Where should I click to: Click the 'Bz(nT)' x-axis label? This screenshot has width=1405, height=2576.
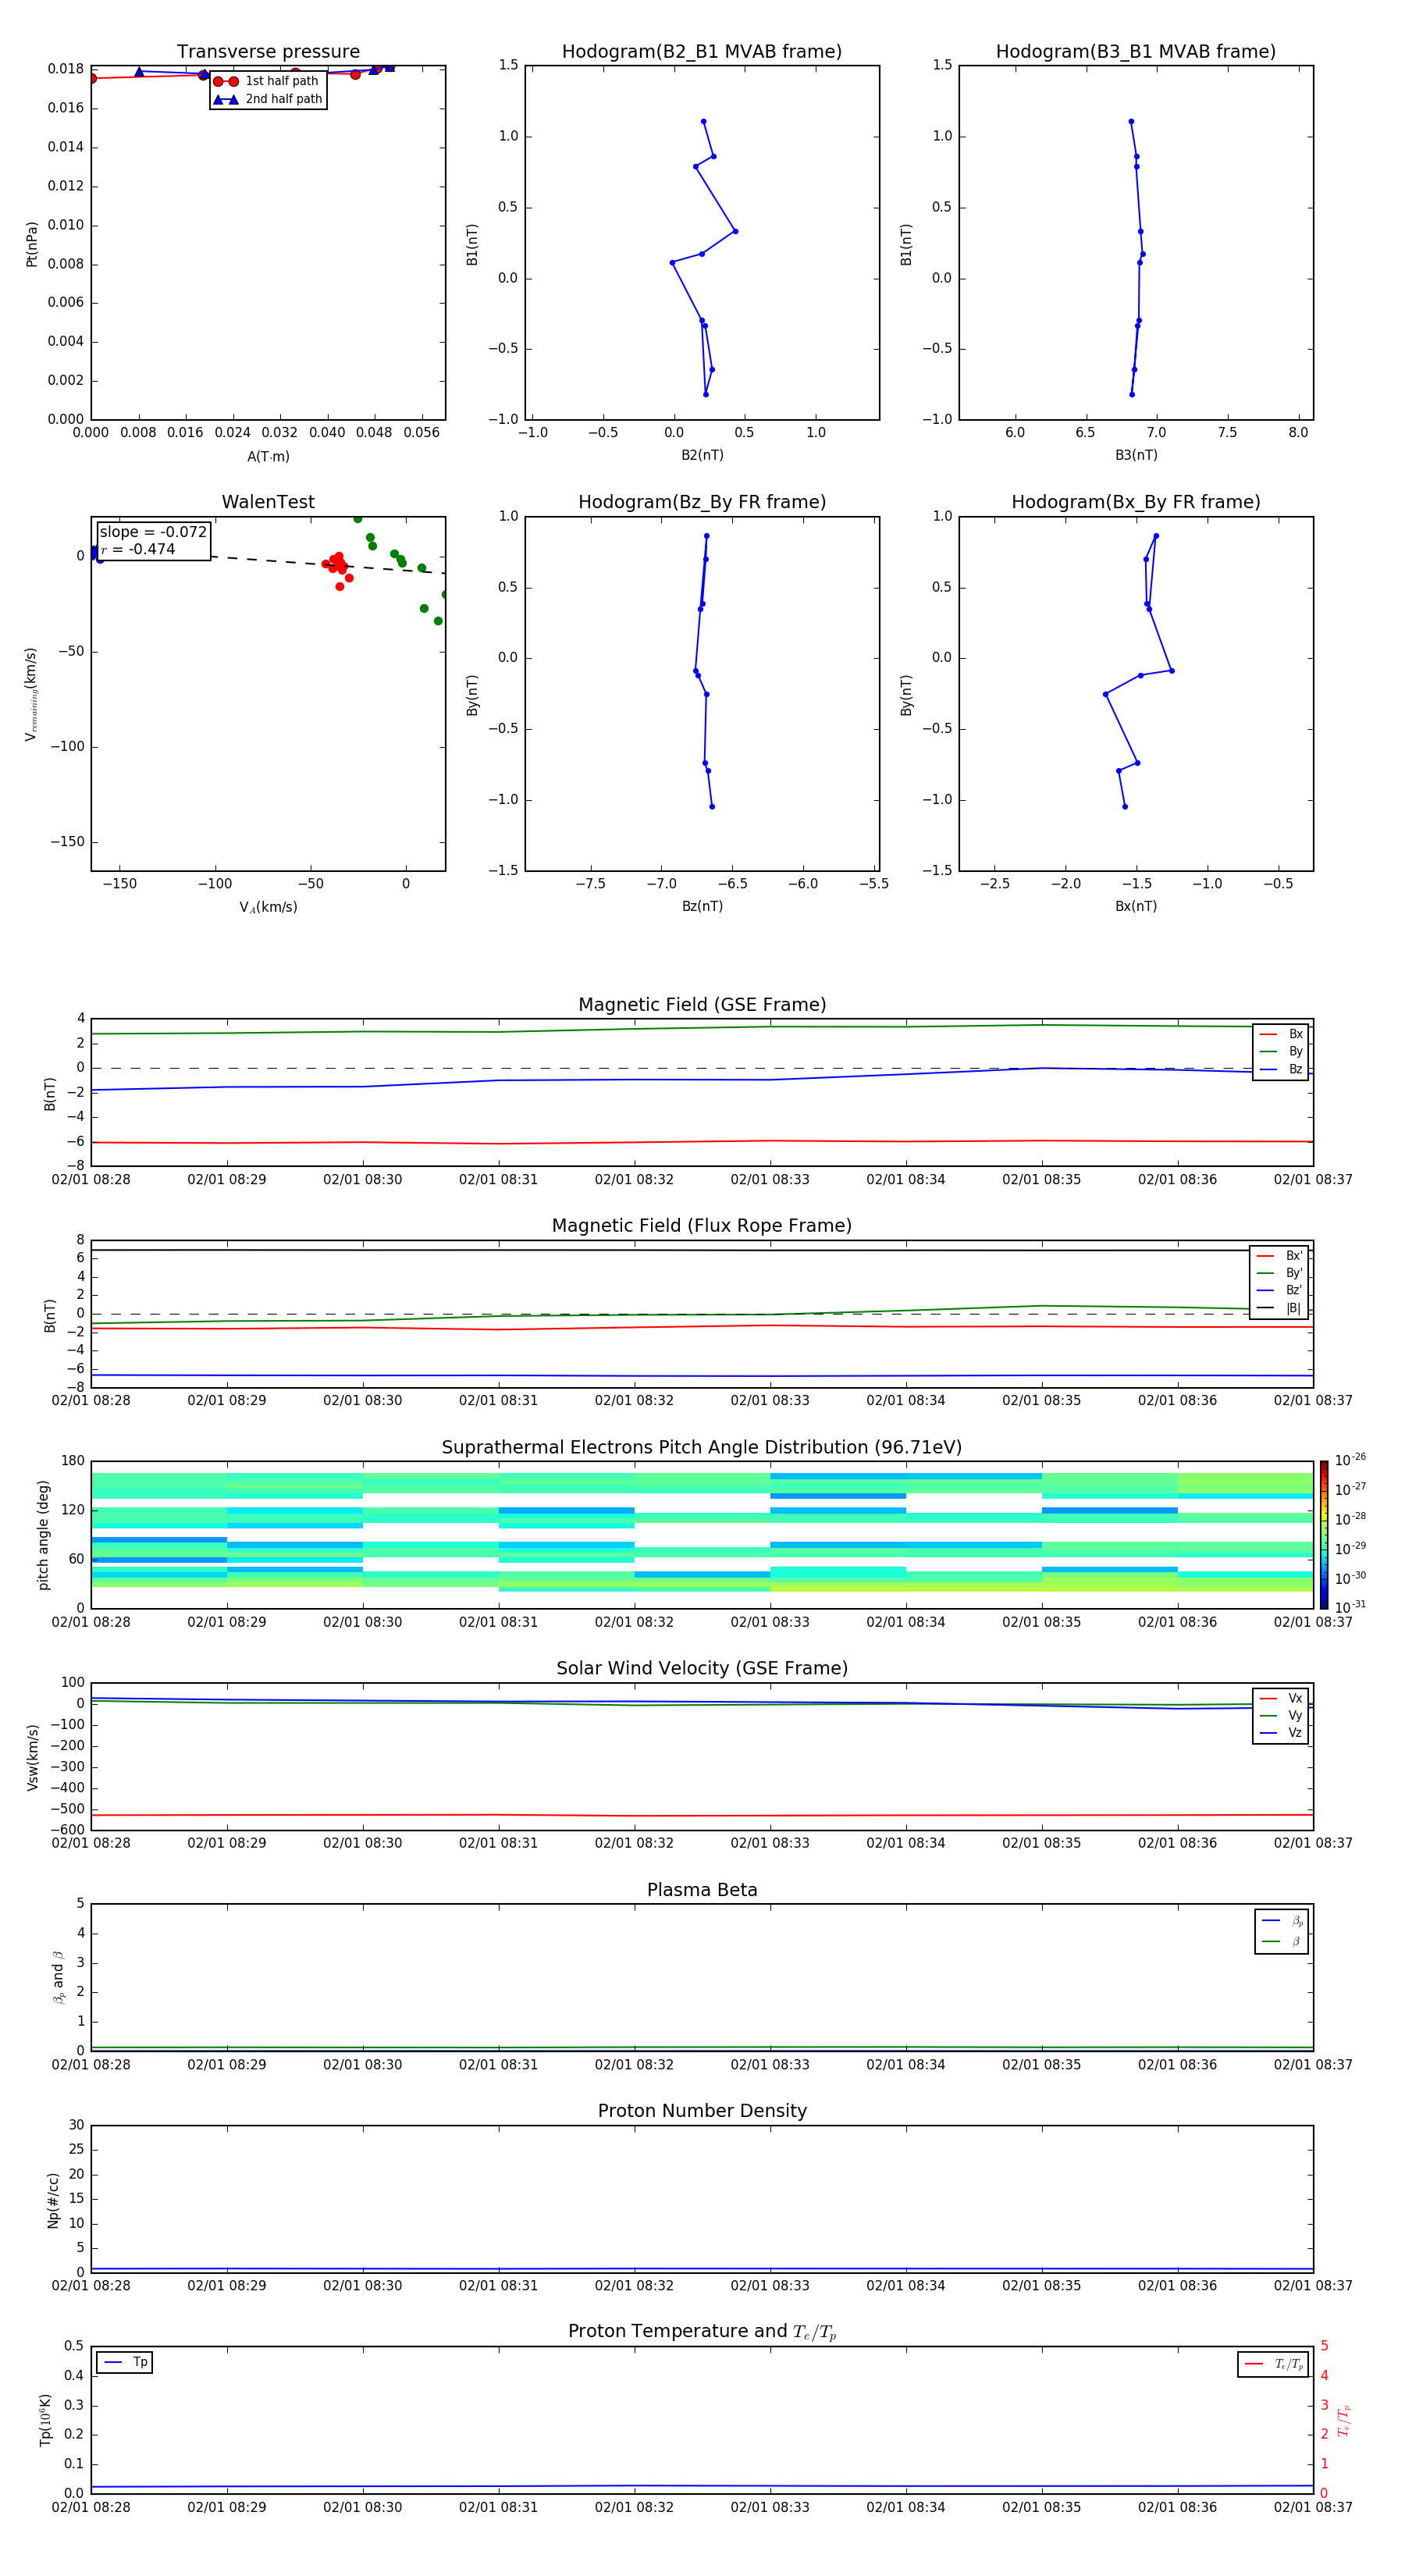coord(702,906)
